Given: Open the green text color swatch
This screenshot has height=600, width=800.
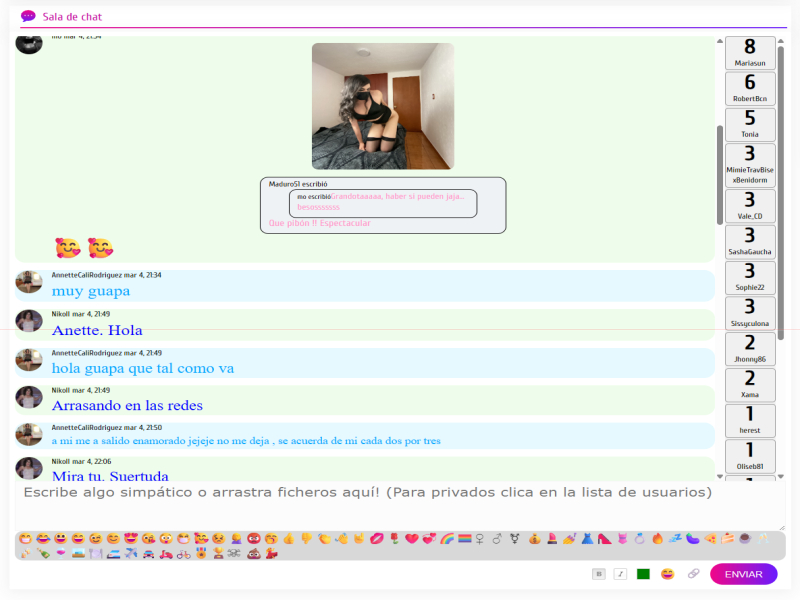Looking at the screenshot, I should 643,574.
